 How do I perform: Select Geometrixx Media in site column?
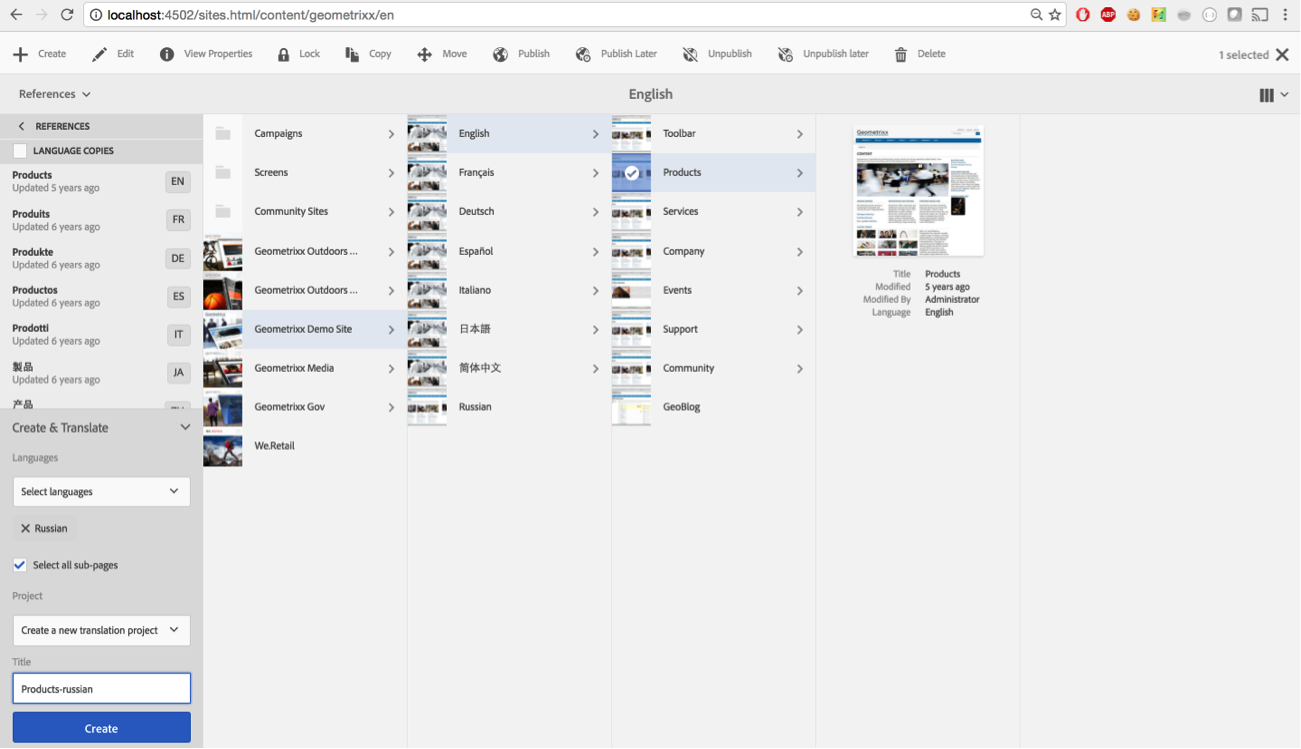tap(294, 368)
